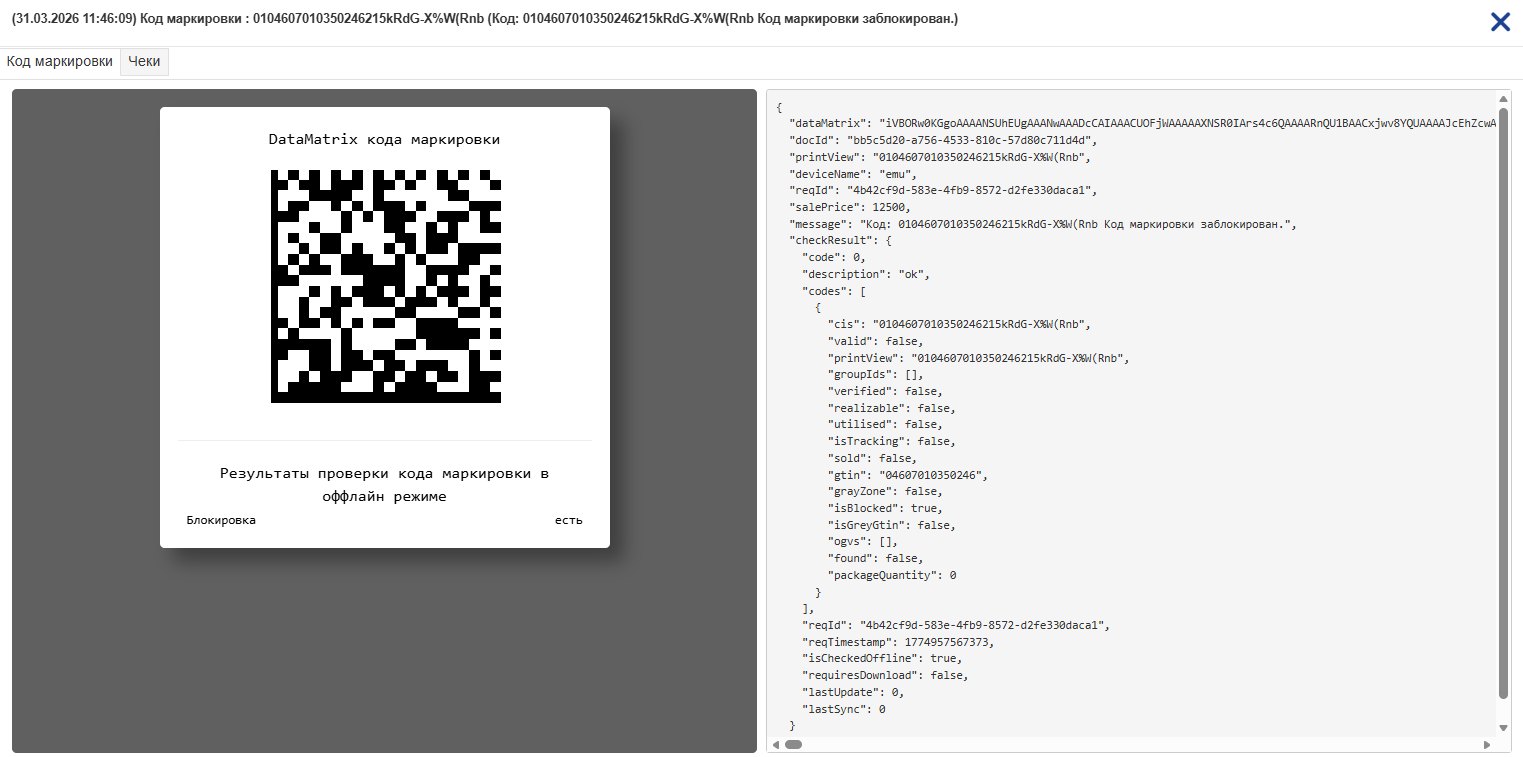The width and height of the screenshot is (1523, 757).
Task: Click the DataMatrix barcode image
Action: (x=385, y=287)
